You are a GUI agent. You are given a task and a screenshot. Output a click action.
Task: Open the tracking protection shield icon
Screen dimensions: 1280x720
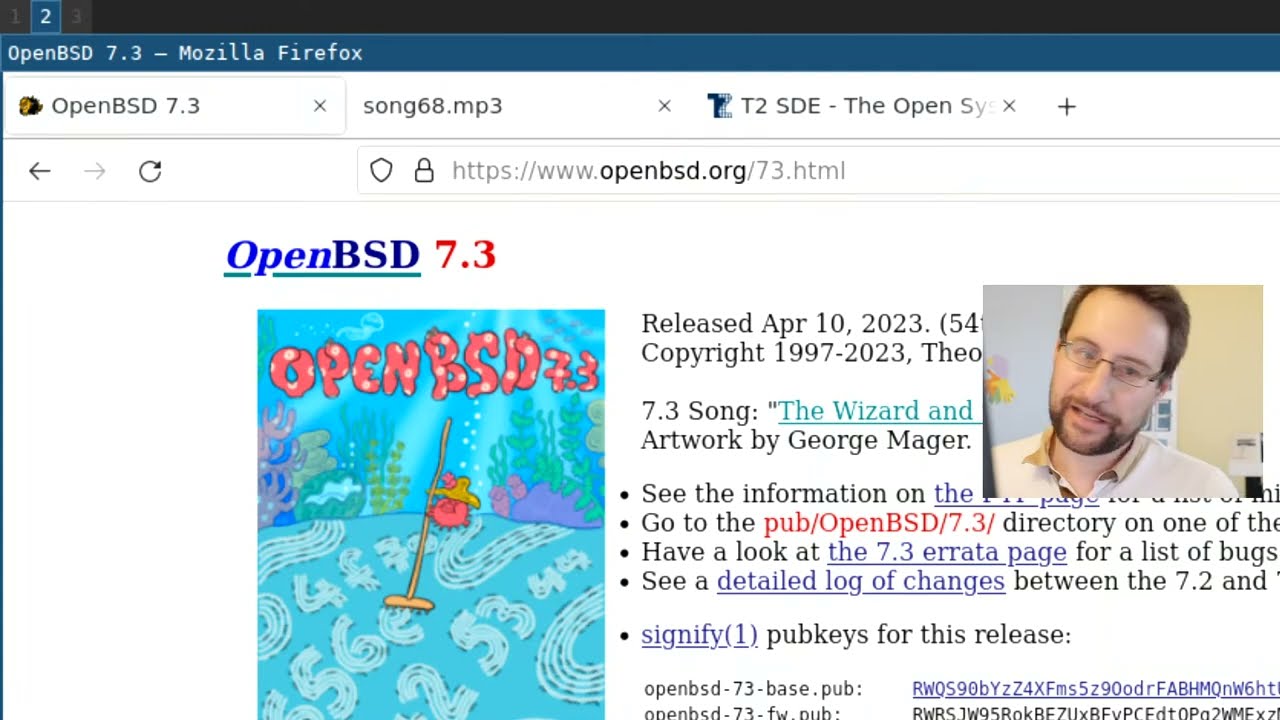(381, 171)
